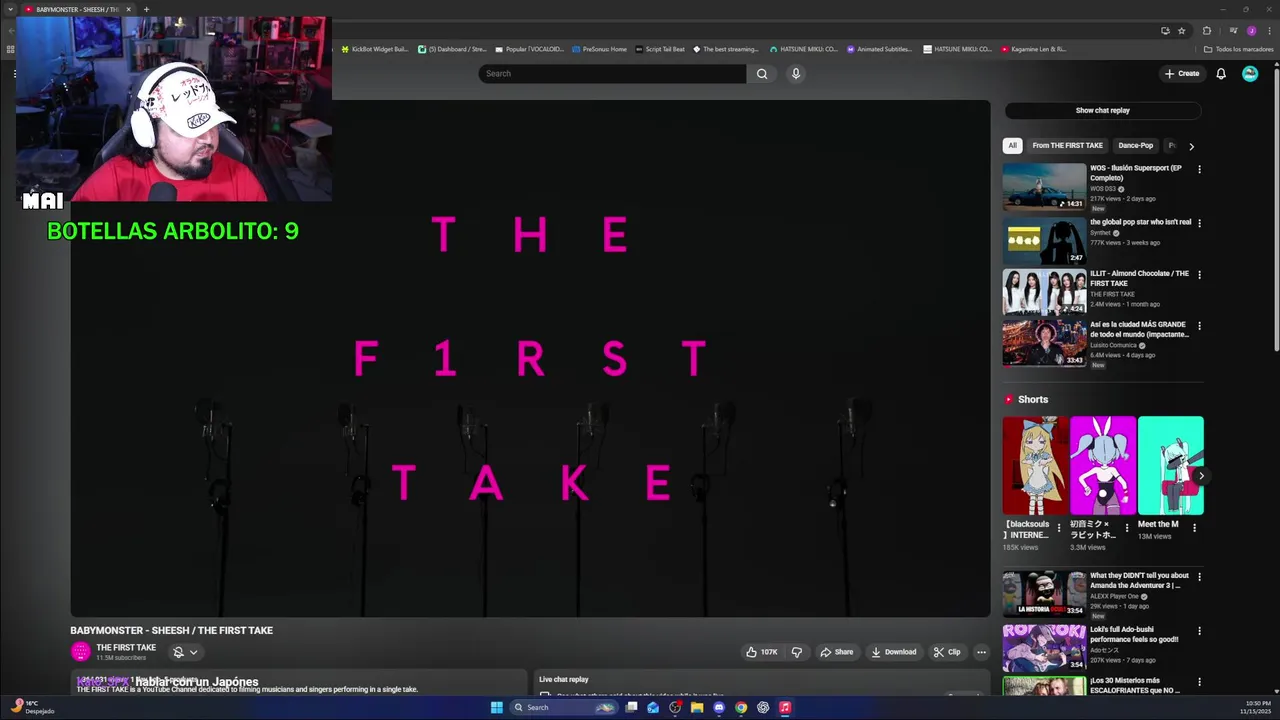Select the 'Dance-Pop' filter chip

click(x=1135, y=145)
